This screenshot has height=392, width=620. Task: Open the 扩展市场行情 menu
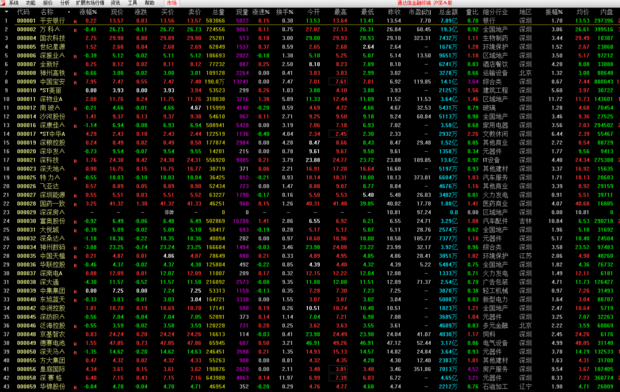(x=90, y=3)
